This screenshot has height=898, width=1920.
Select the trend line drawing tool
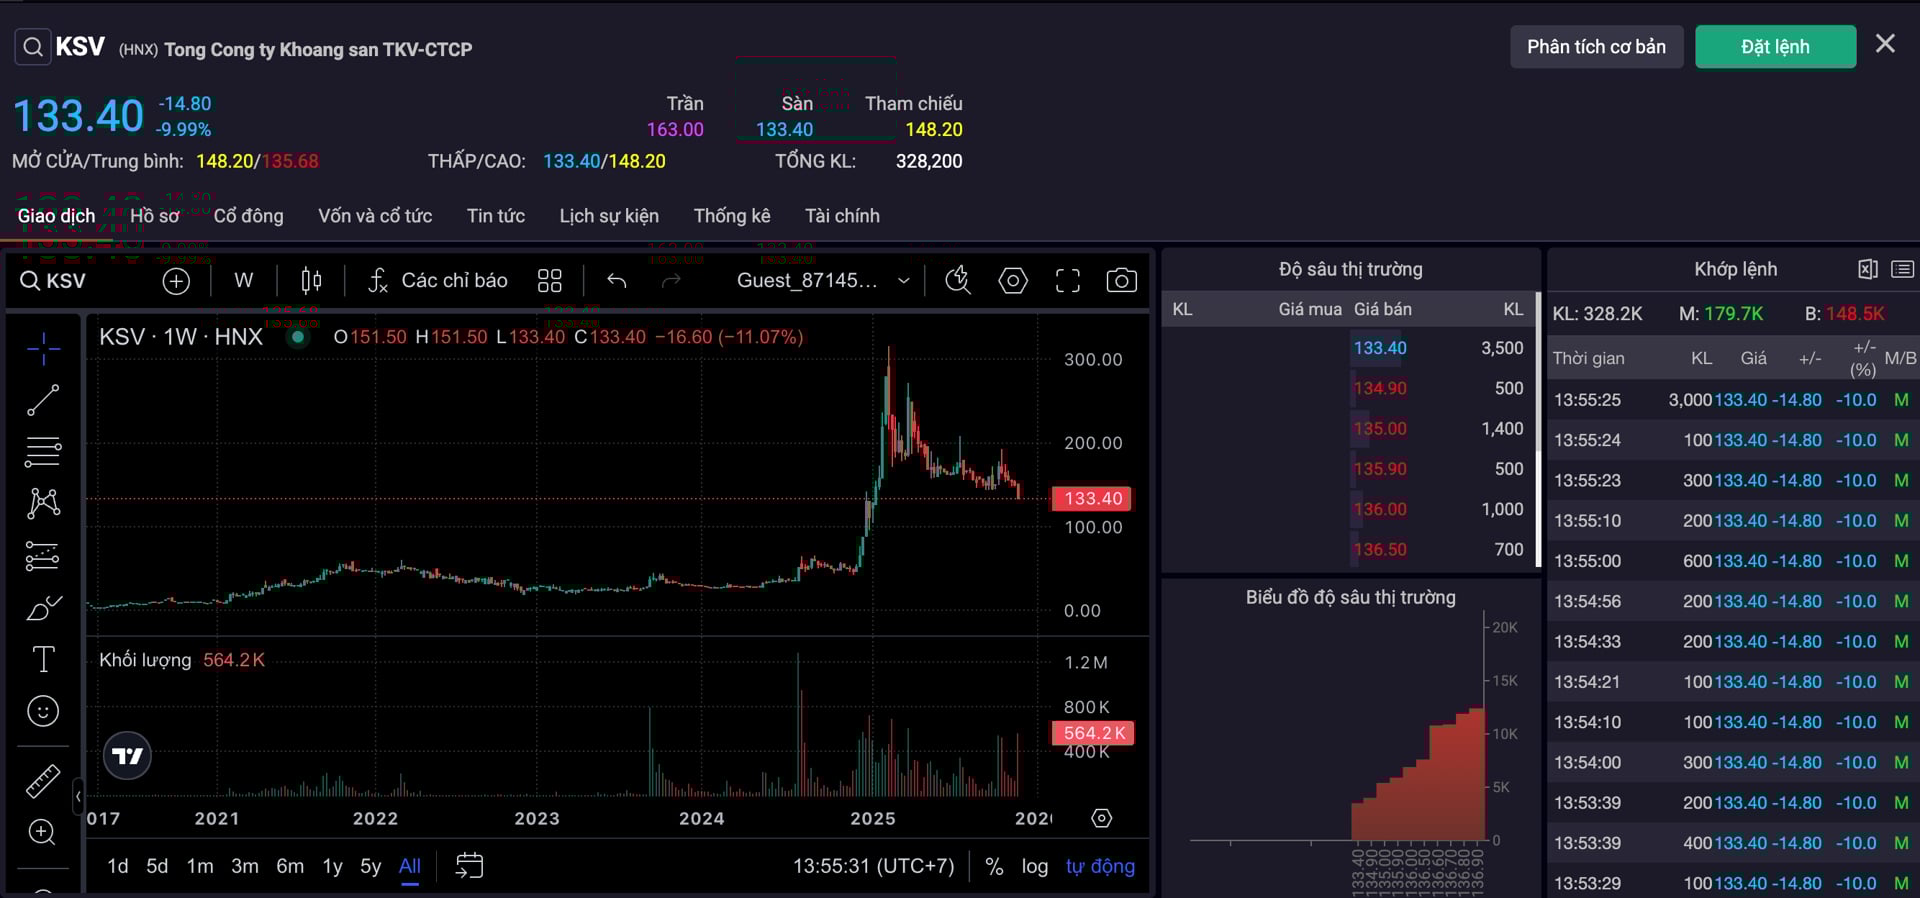pos(42,400)
